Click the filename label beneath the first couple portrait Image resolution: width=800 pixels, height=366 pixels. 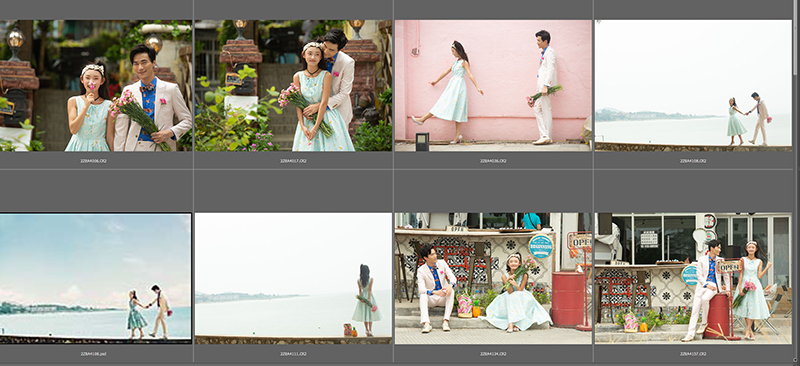pos(93,161)
